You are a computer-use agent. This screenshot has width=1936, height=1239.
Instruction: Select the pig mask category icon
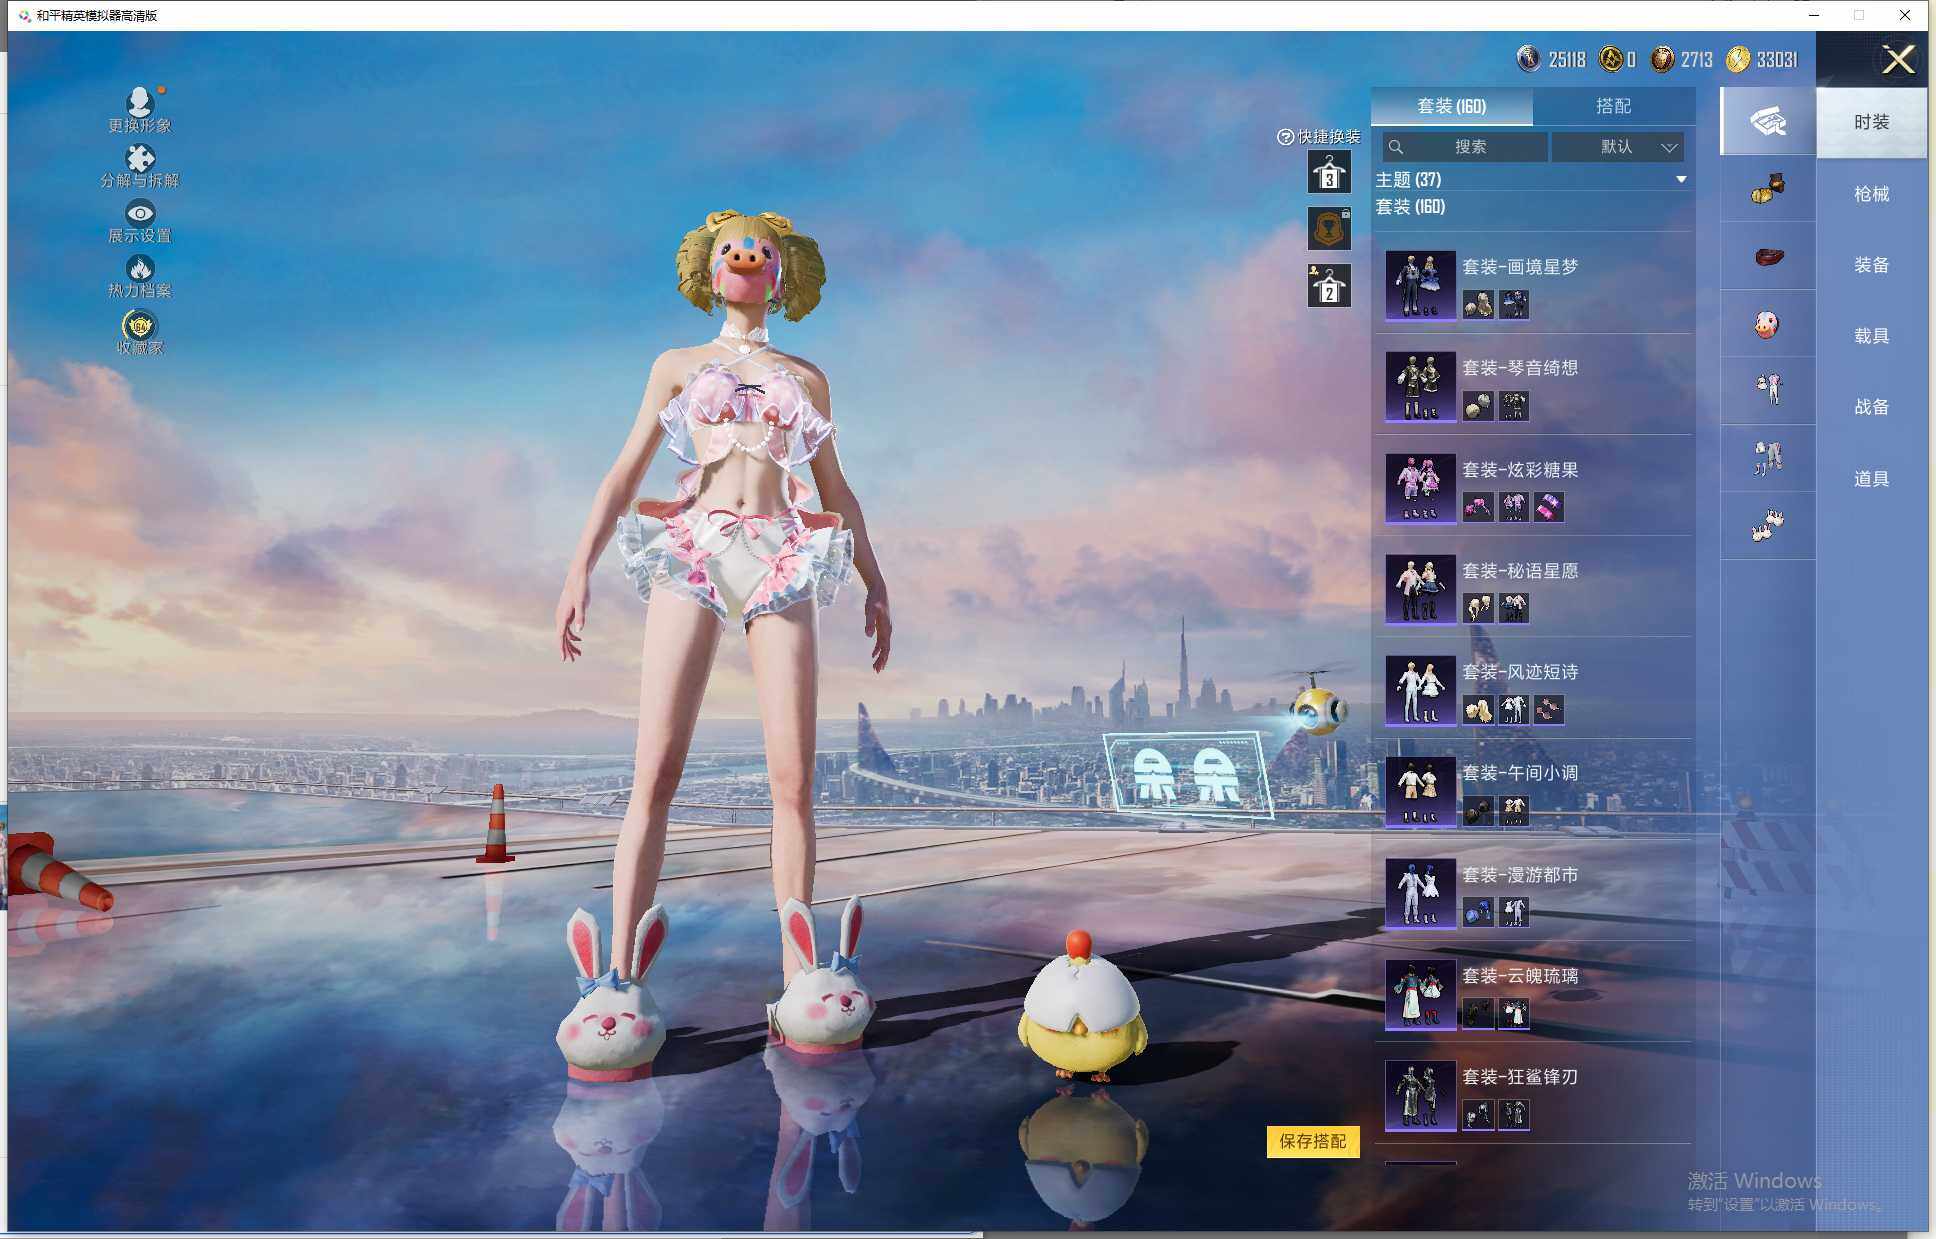[x=1767, y=324]
